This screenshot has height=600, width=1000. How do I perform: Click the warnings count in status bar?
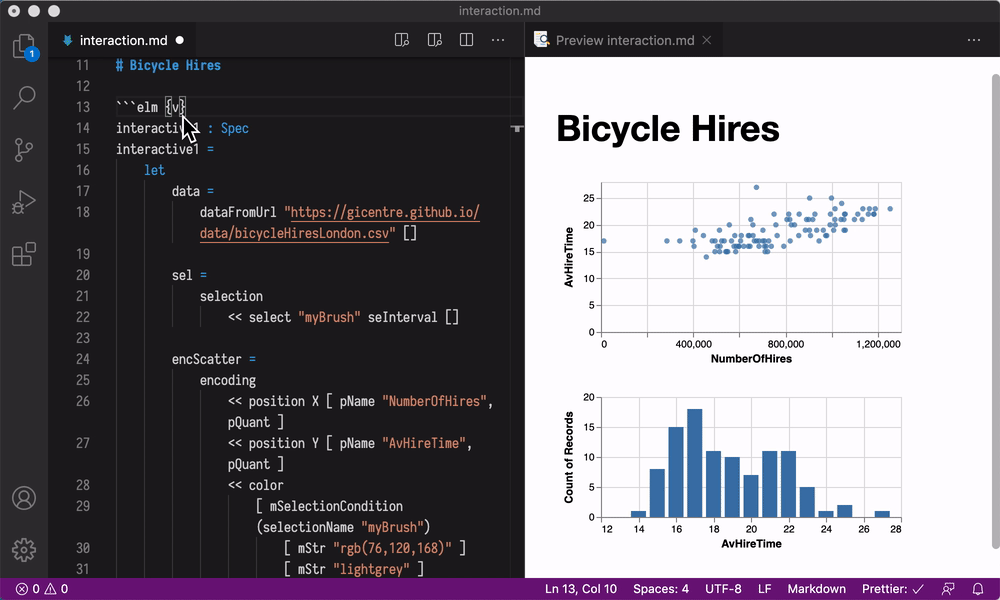coord(56,589)
